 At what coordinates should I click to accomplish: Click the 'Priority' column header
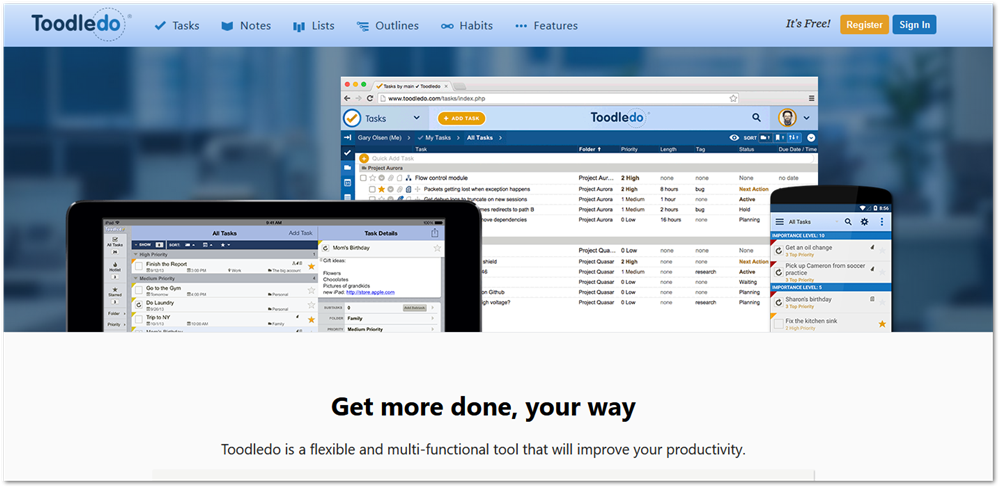[629, 149]
